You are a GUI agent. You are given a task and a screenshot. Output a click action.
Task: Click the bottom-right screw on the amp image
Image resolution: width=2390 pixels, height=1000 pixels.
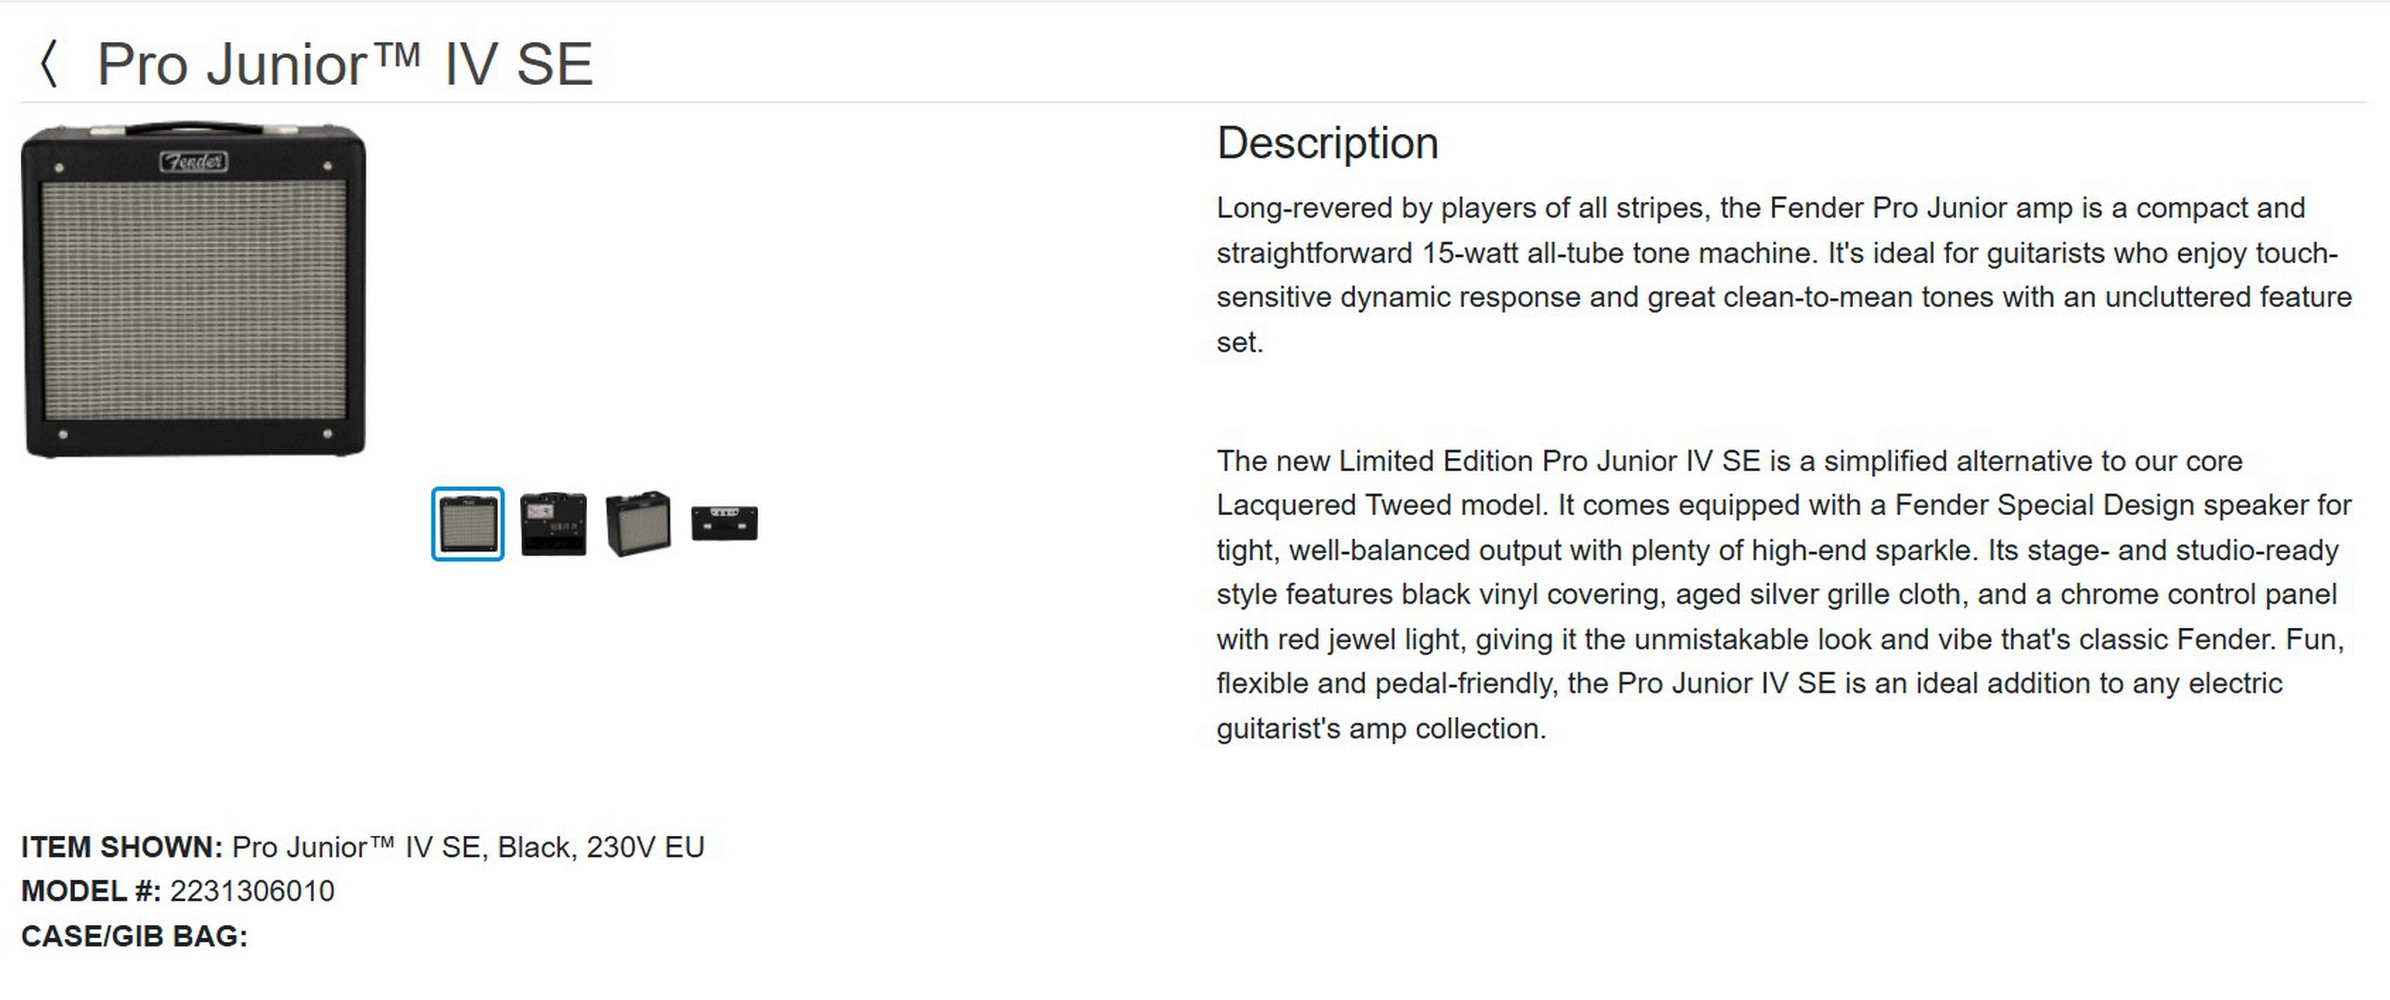328,434
